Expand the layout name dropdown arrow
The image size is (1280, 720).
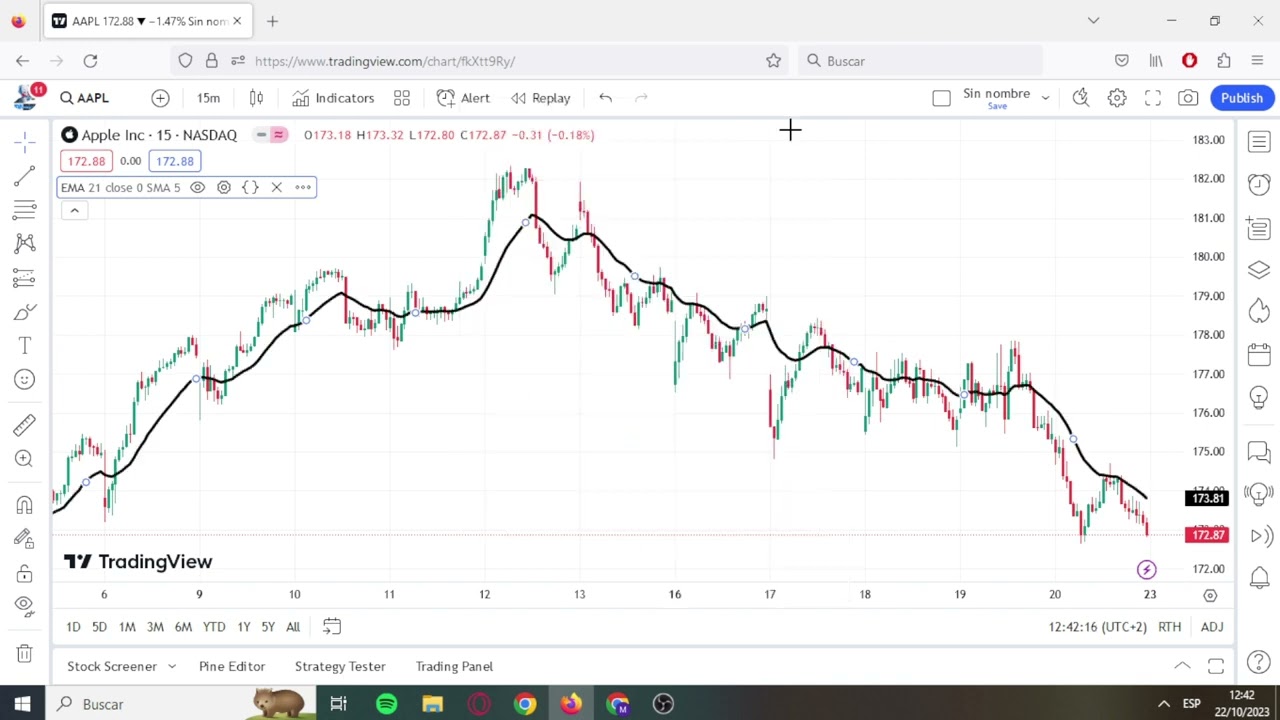click(x=1045, y=98)
